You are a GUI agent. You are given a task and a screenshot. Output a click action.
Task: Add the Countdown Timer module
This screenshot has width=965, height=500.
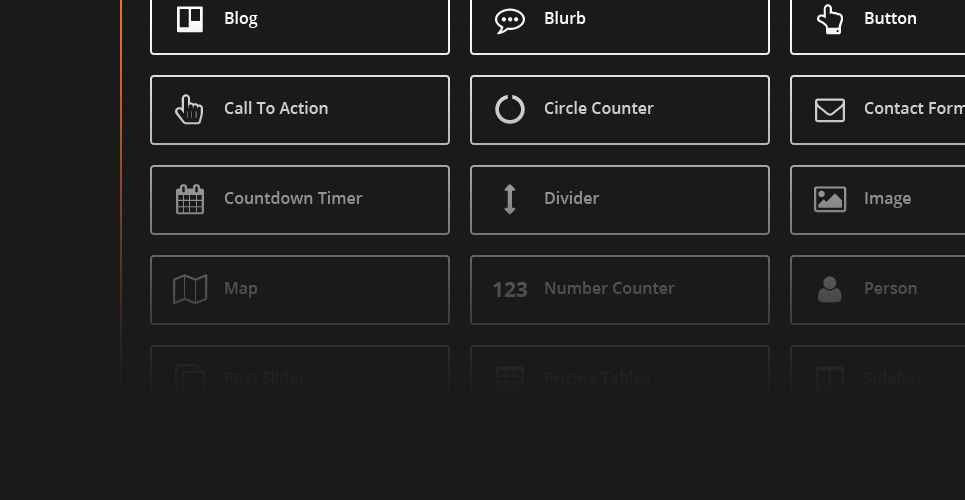300,200
